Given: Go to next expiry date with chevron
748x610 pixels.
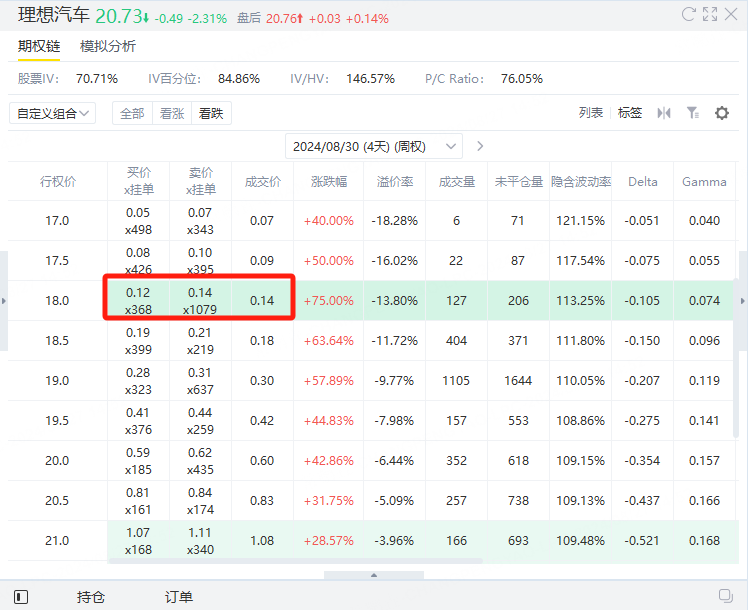Looking at the screenshot, I should point(480,146).
